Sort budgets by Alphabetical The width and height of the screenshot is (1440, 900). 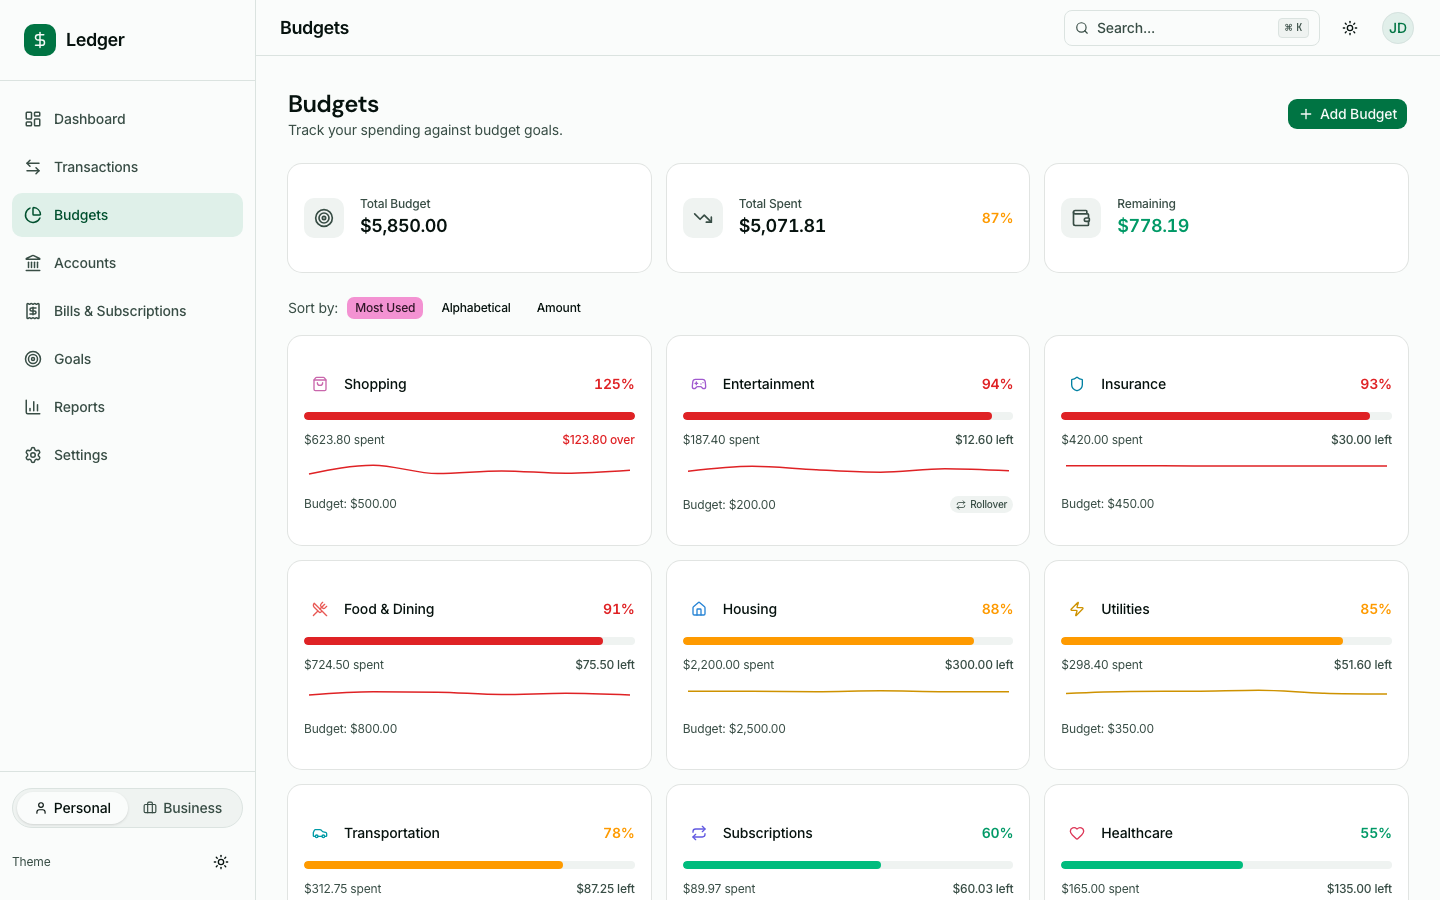pos(476,307)
